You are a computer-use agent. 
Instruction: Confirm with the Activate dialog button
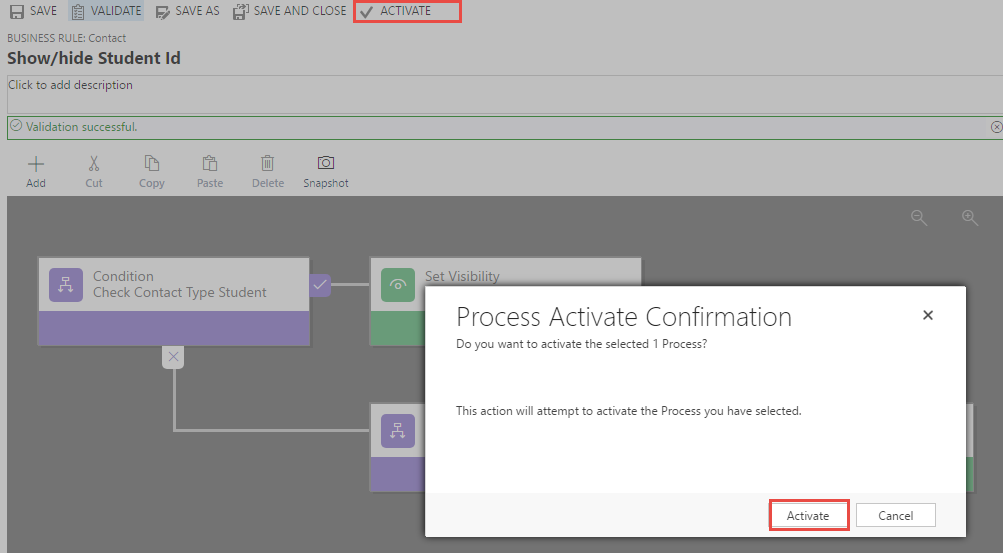click(808, 515)
